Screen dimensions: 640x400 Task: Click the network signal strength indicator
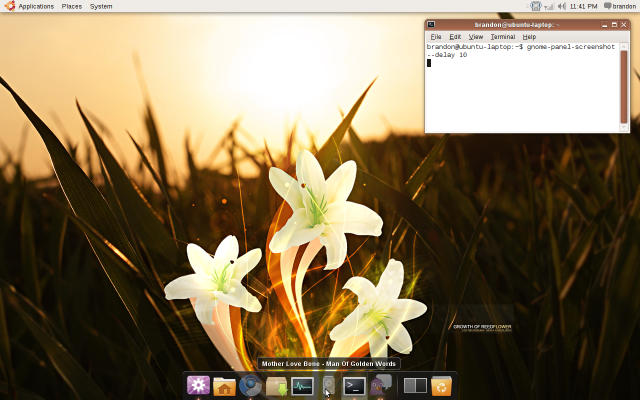click(549, 6)
